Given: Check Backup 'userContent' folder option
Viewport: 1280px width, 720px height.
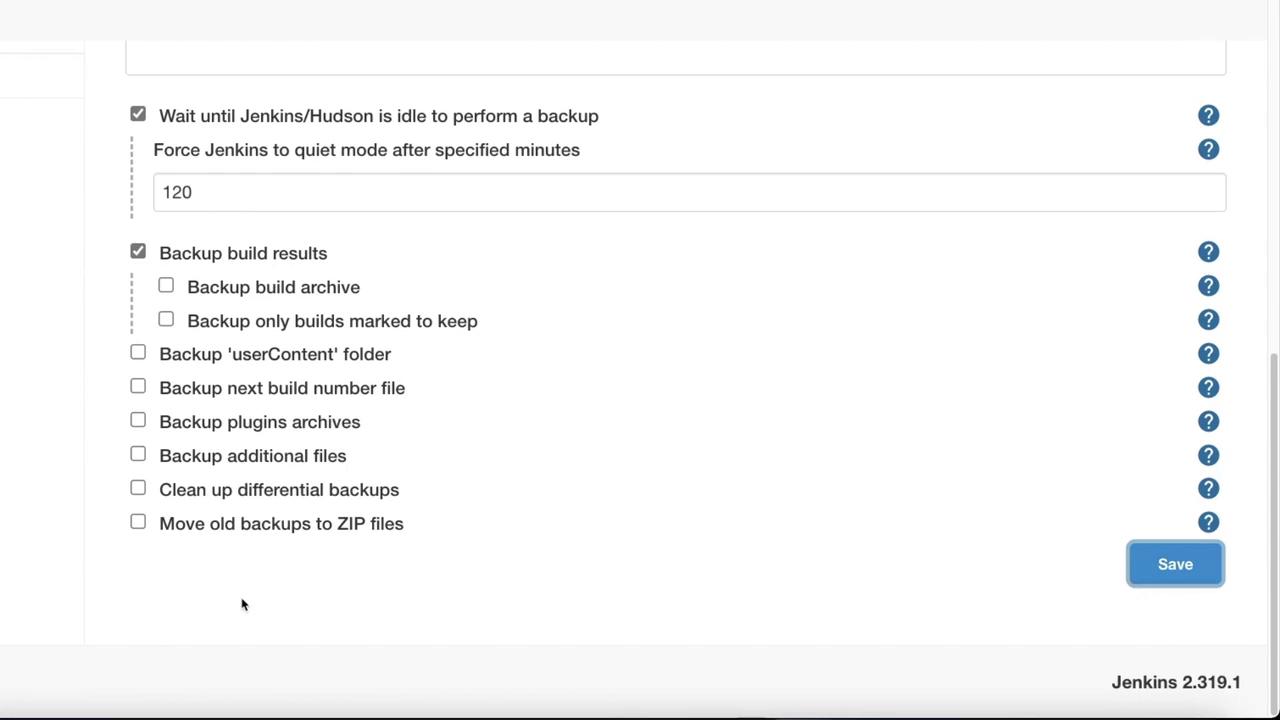Looking at the screenshot, I should click(138, 352).
